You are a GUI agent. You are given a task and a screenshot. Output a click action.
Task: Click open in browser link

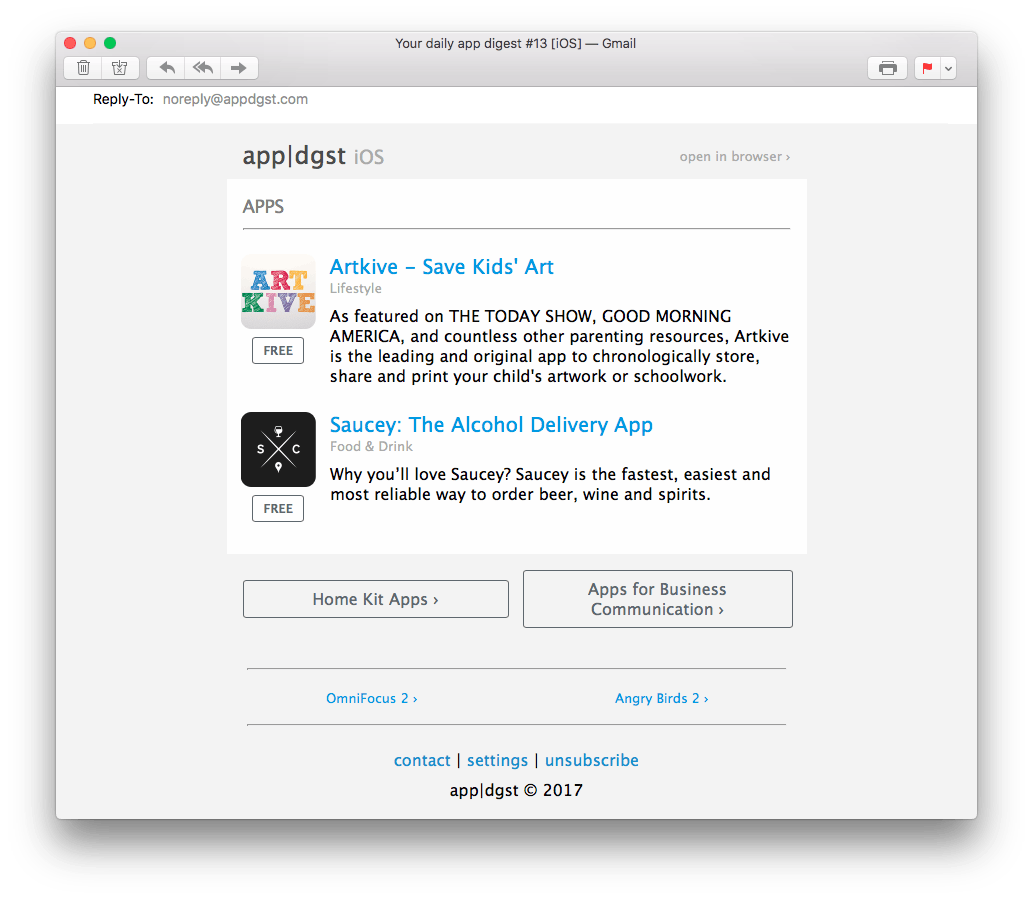point(735,157)
